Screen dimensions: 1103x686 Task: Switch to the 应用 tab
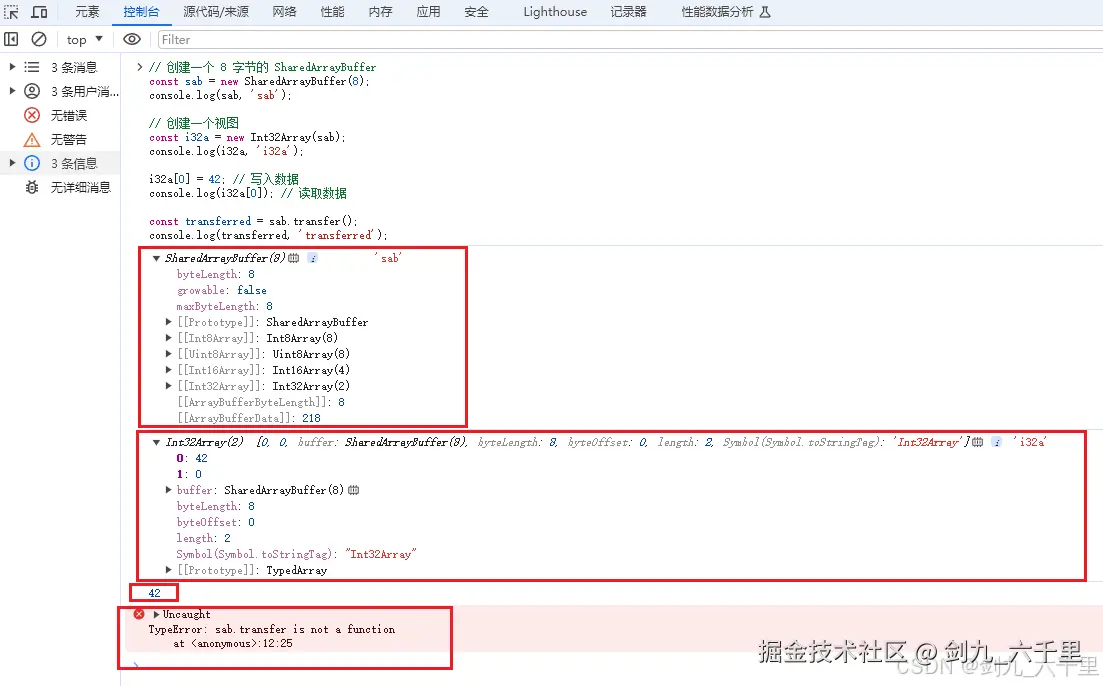[x=428, y=12]
